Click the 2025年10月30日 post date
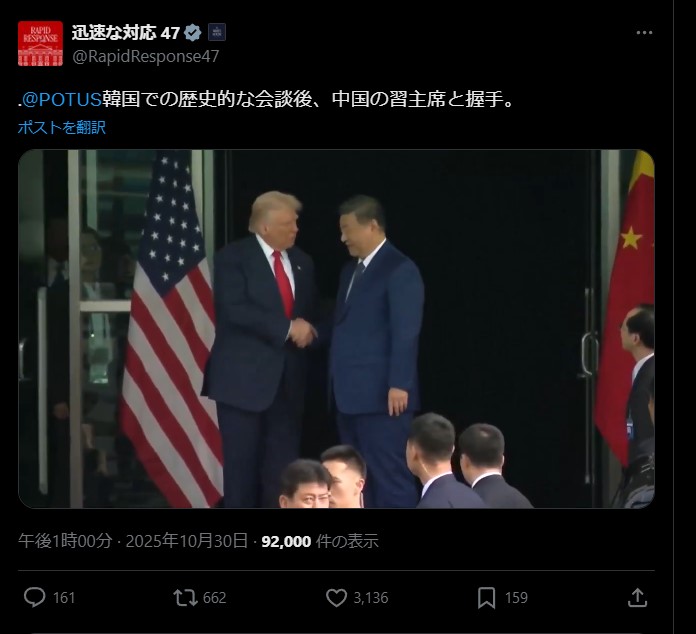The image size is (696, 634). [x=186, y=541]
